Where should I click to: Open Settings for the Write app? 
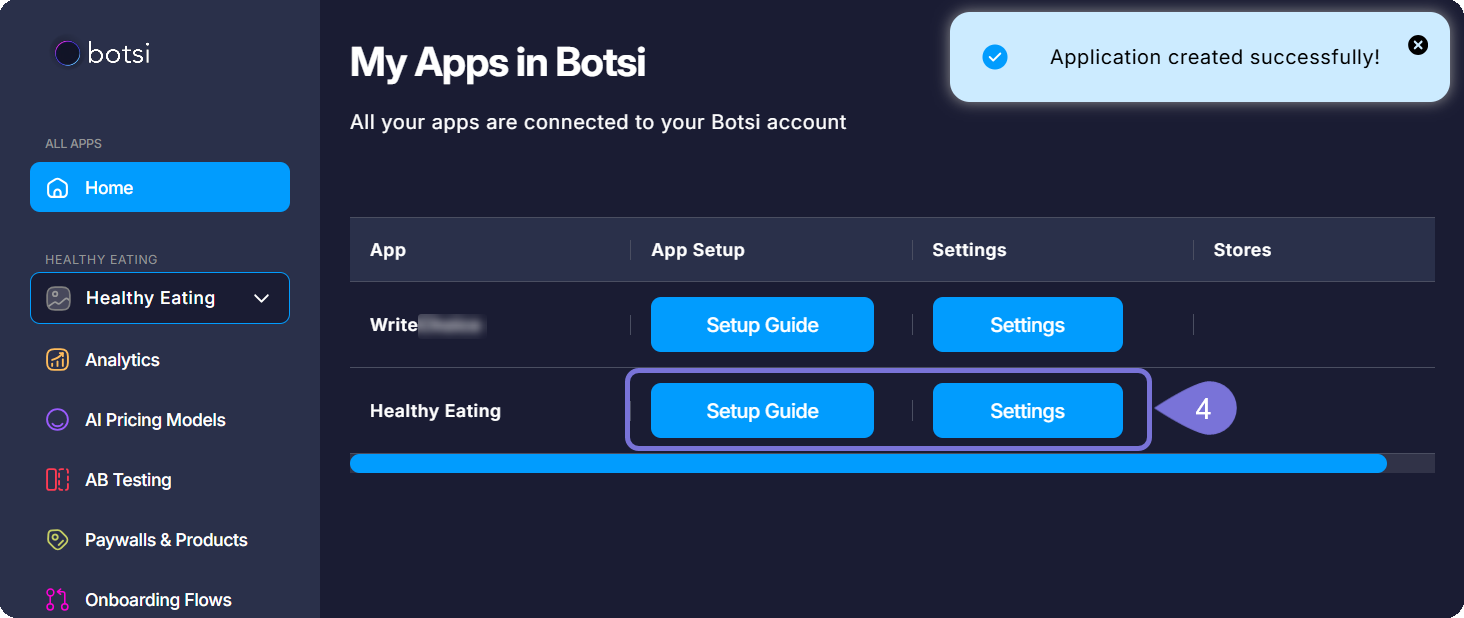pyautogui.click(x=1027, y=324)
